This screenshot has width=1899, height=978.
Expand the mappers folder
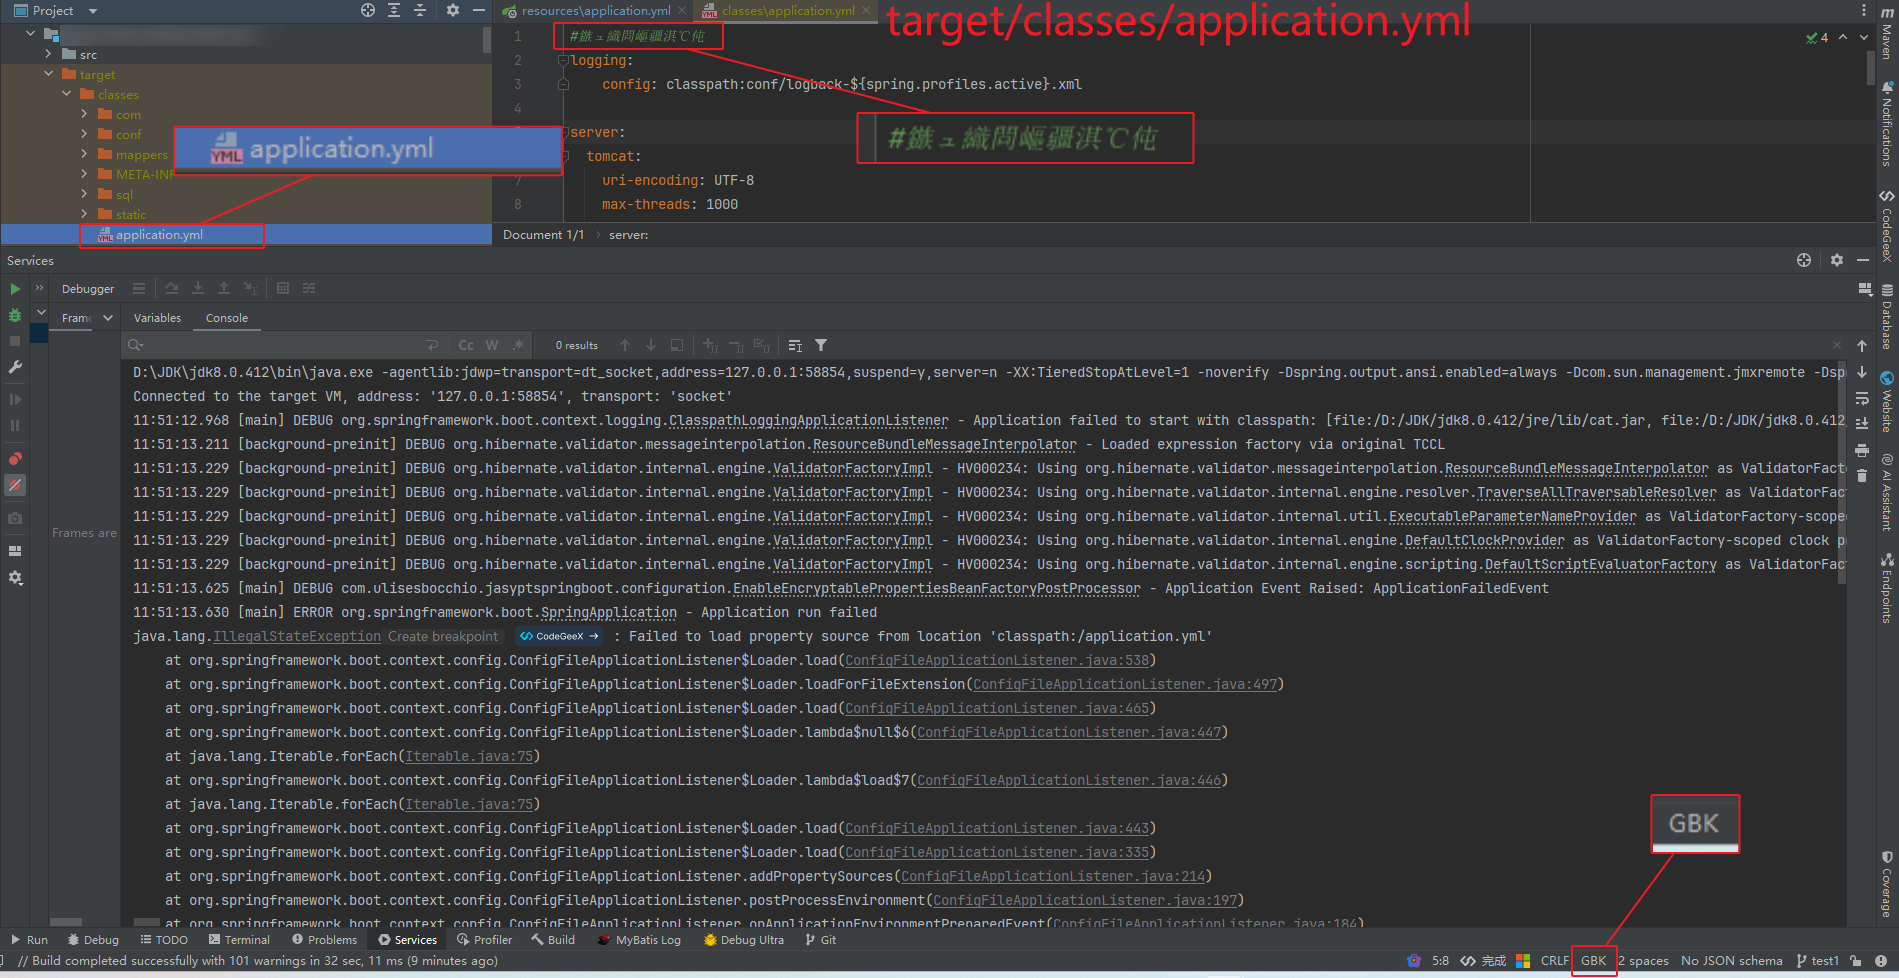pos(85,154)
